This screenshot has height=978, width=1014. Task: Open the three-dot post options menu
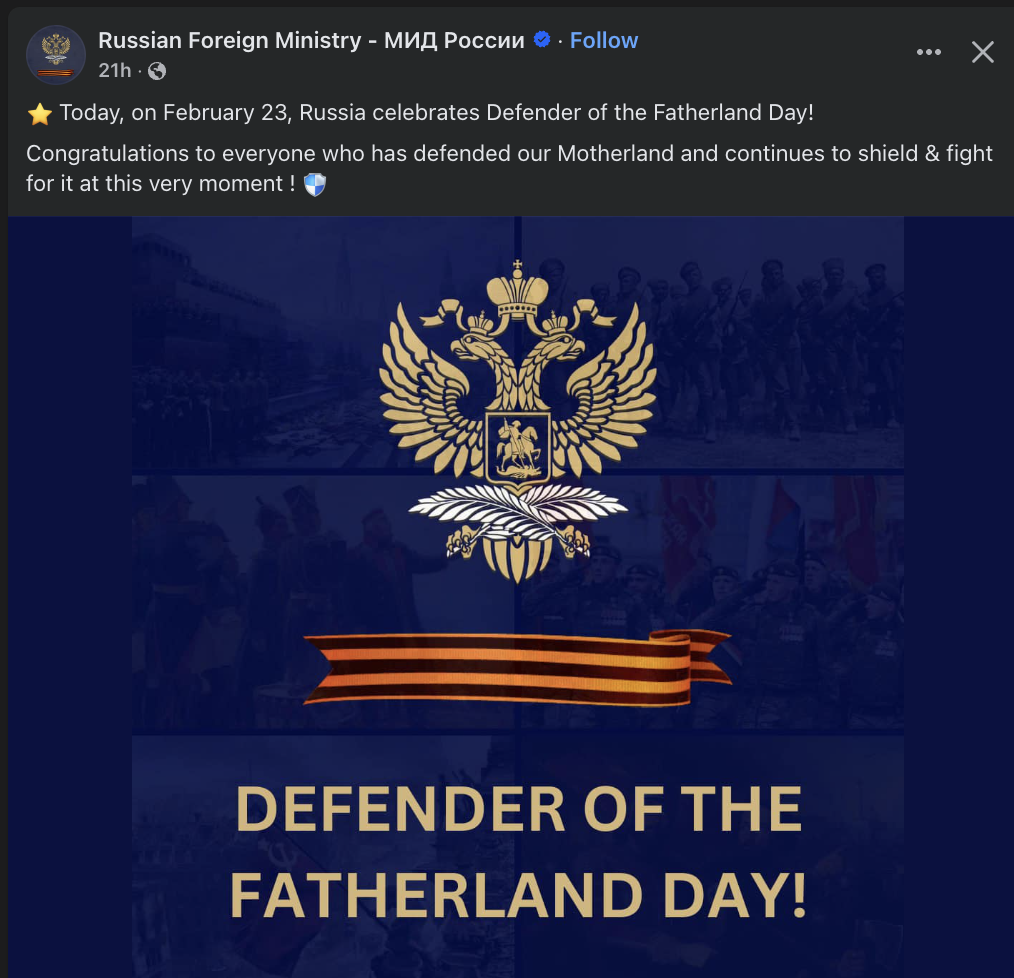929,52
